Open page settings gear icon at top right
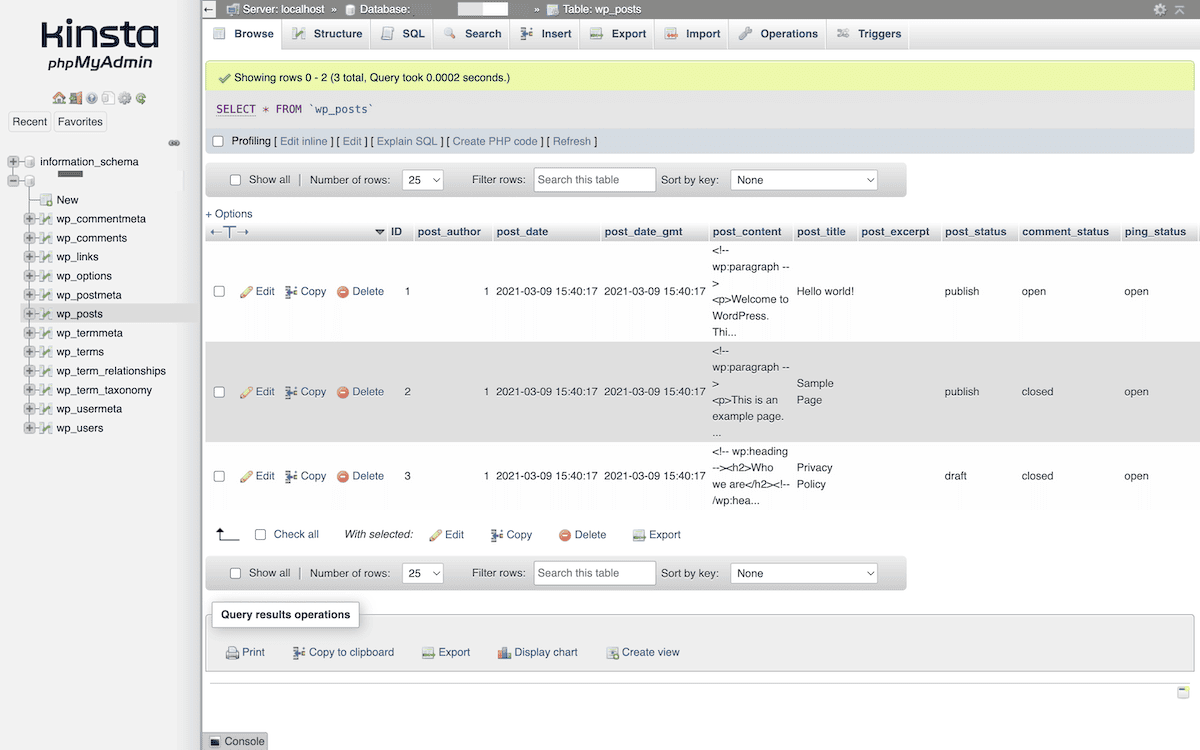Viewport: 1200px width, 750px height. (x=1160, y=9)
